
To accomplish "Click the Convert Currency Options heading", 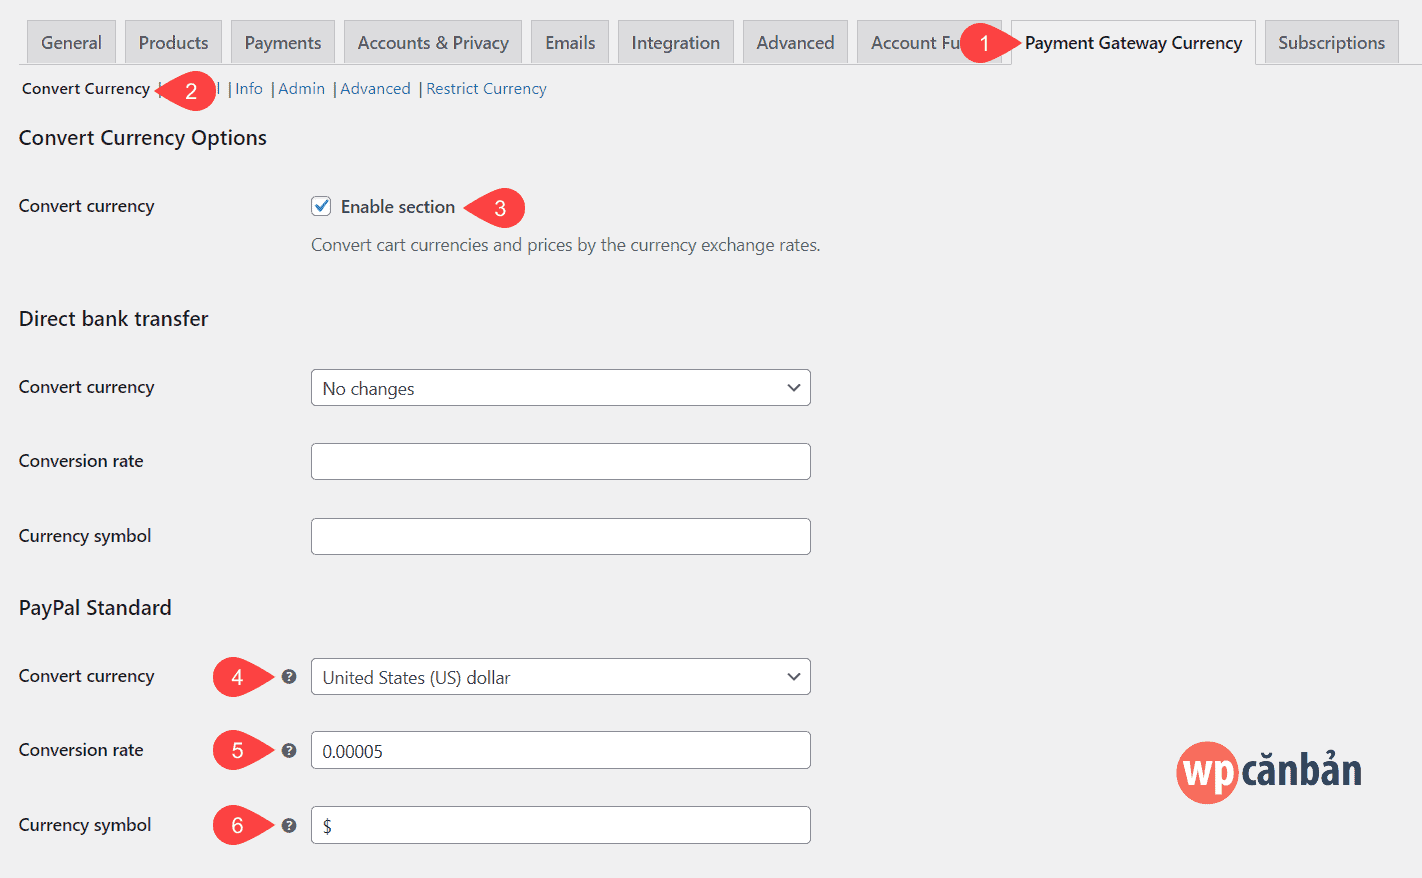I will (143, 138).
